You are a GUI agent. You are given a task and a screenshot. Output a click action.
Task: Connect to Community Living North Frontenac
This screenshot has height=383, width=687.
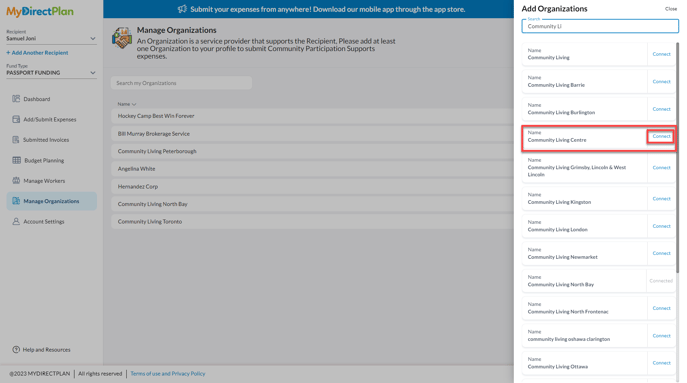click(661, 308)
